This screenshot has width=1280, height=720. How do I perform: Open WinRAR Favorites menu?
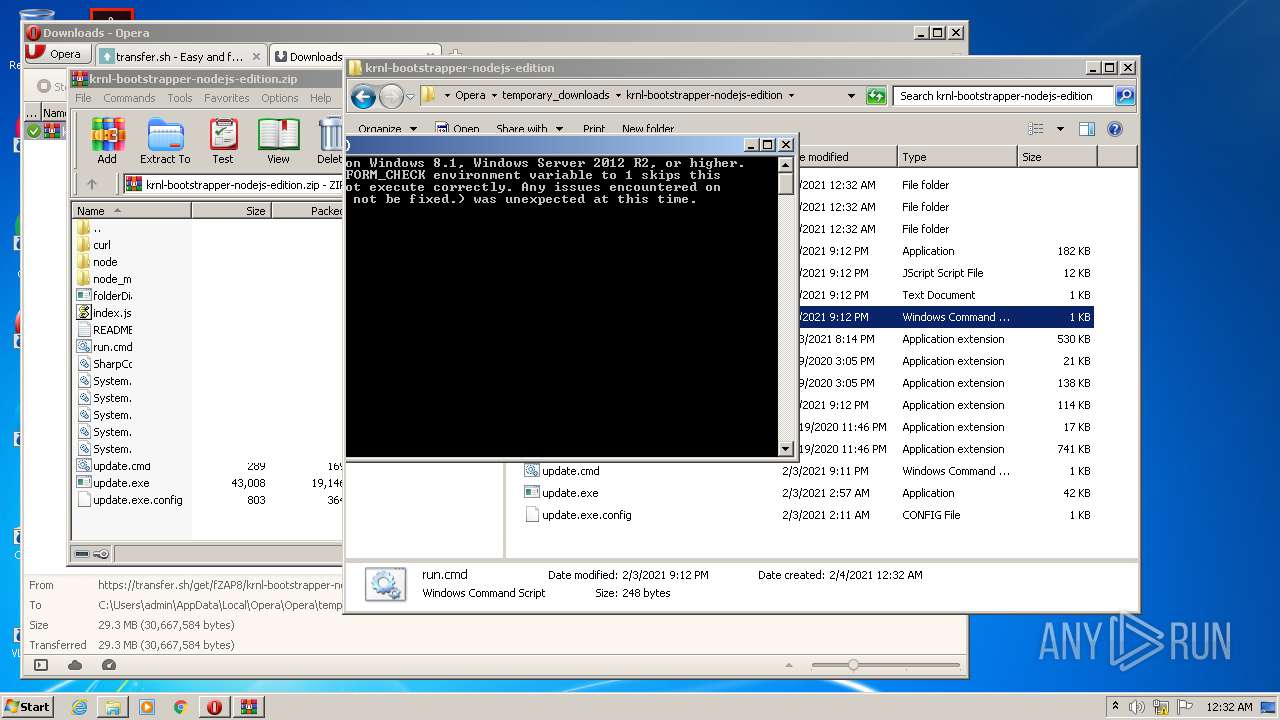(227, 98)
